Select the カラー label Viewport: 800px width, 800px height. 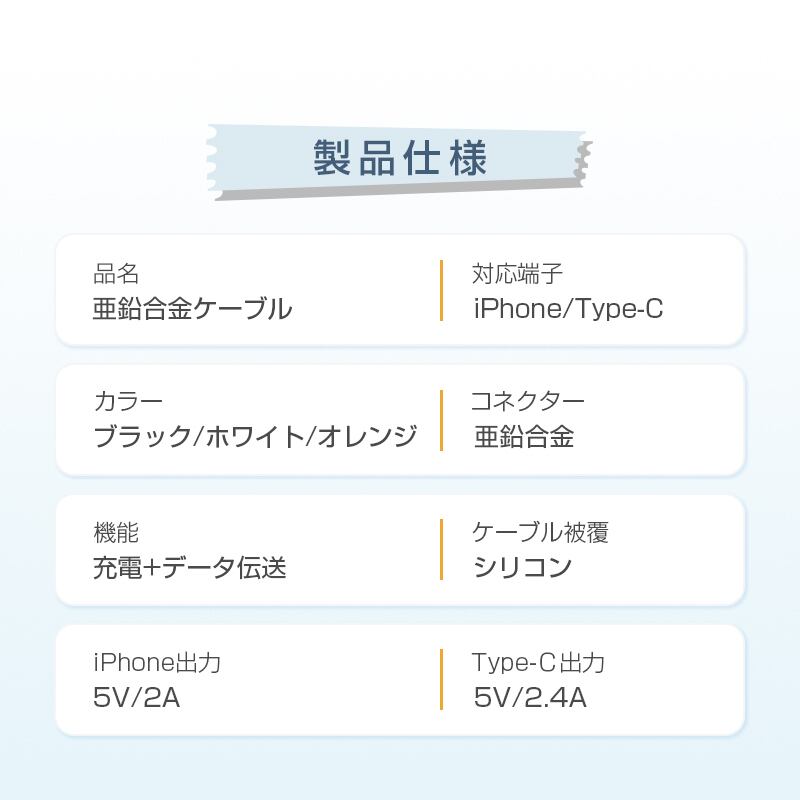[x=128, y=402]
